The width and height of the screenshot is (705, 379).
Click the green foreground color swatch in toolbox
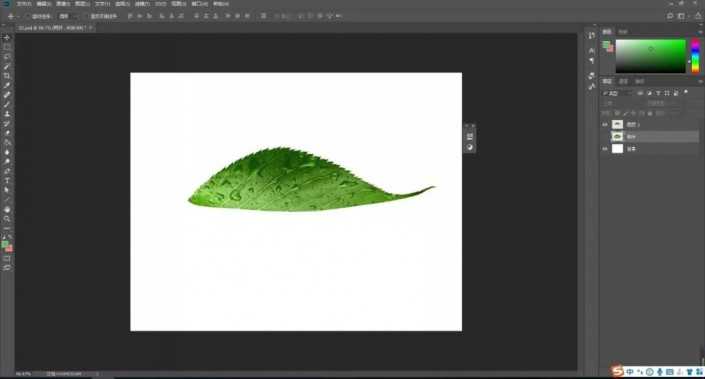click(x=5, y=245)
